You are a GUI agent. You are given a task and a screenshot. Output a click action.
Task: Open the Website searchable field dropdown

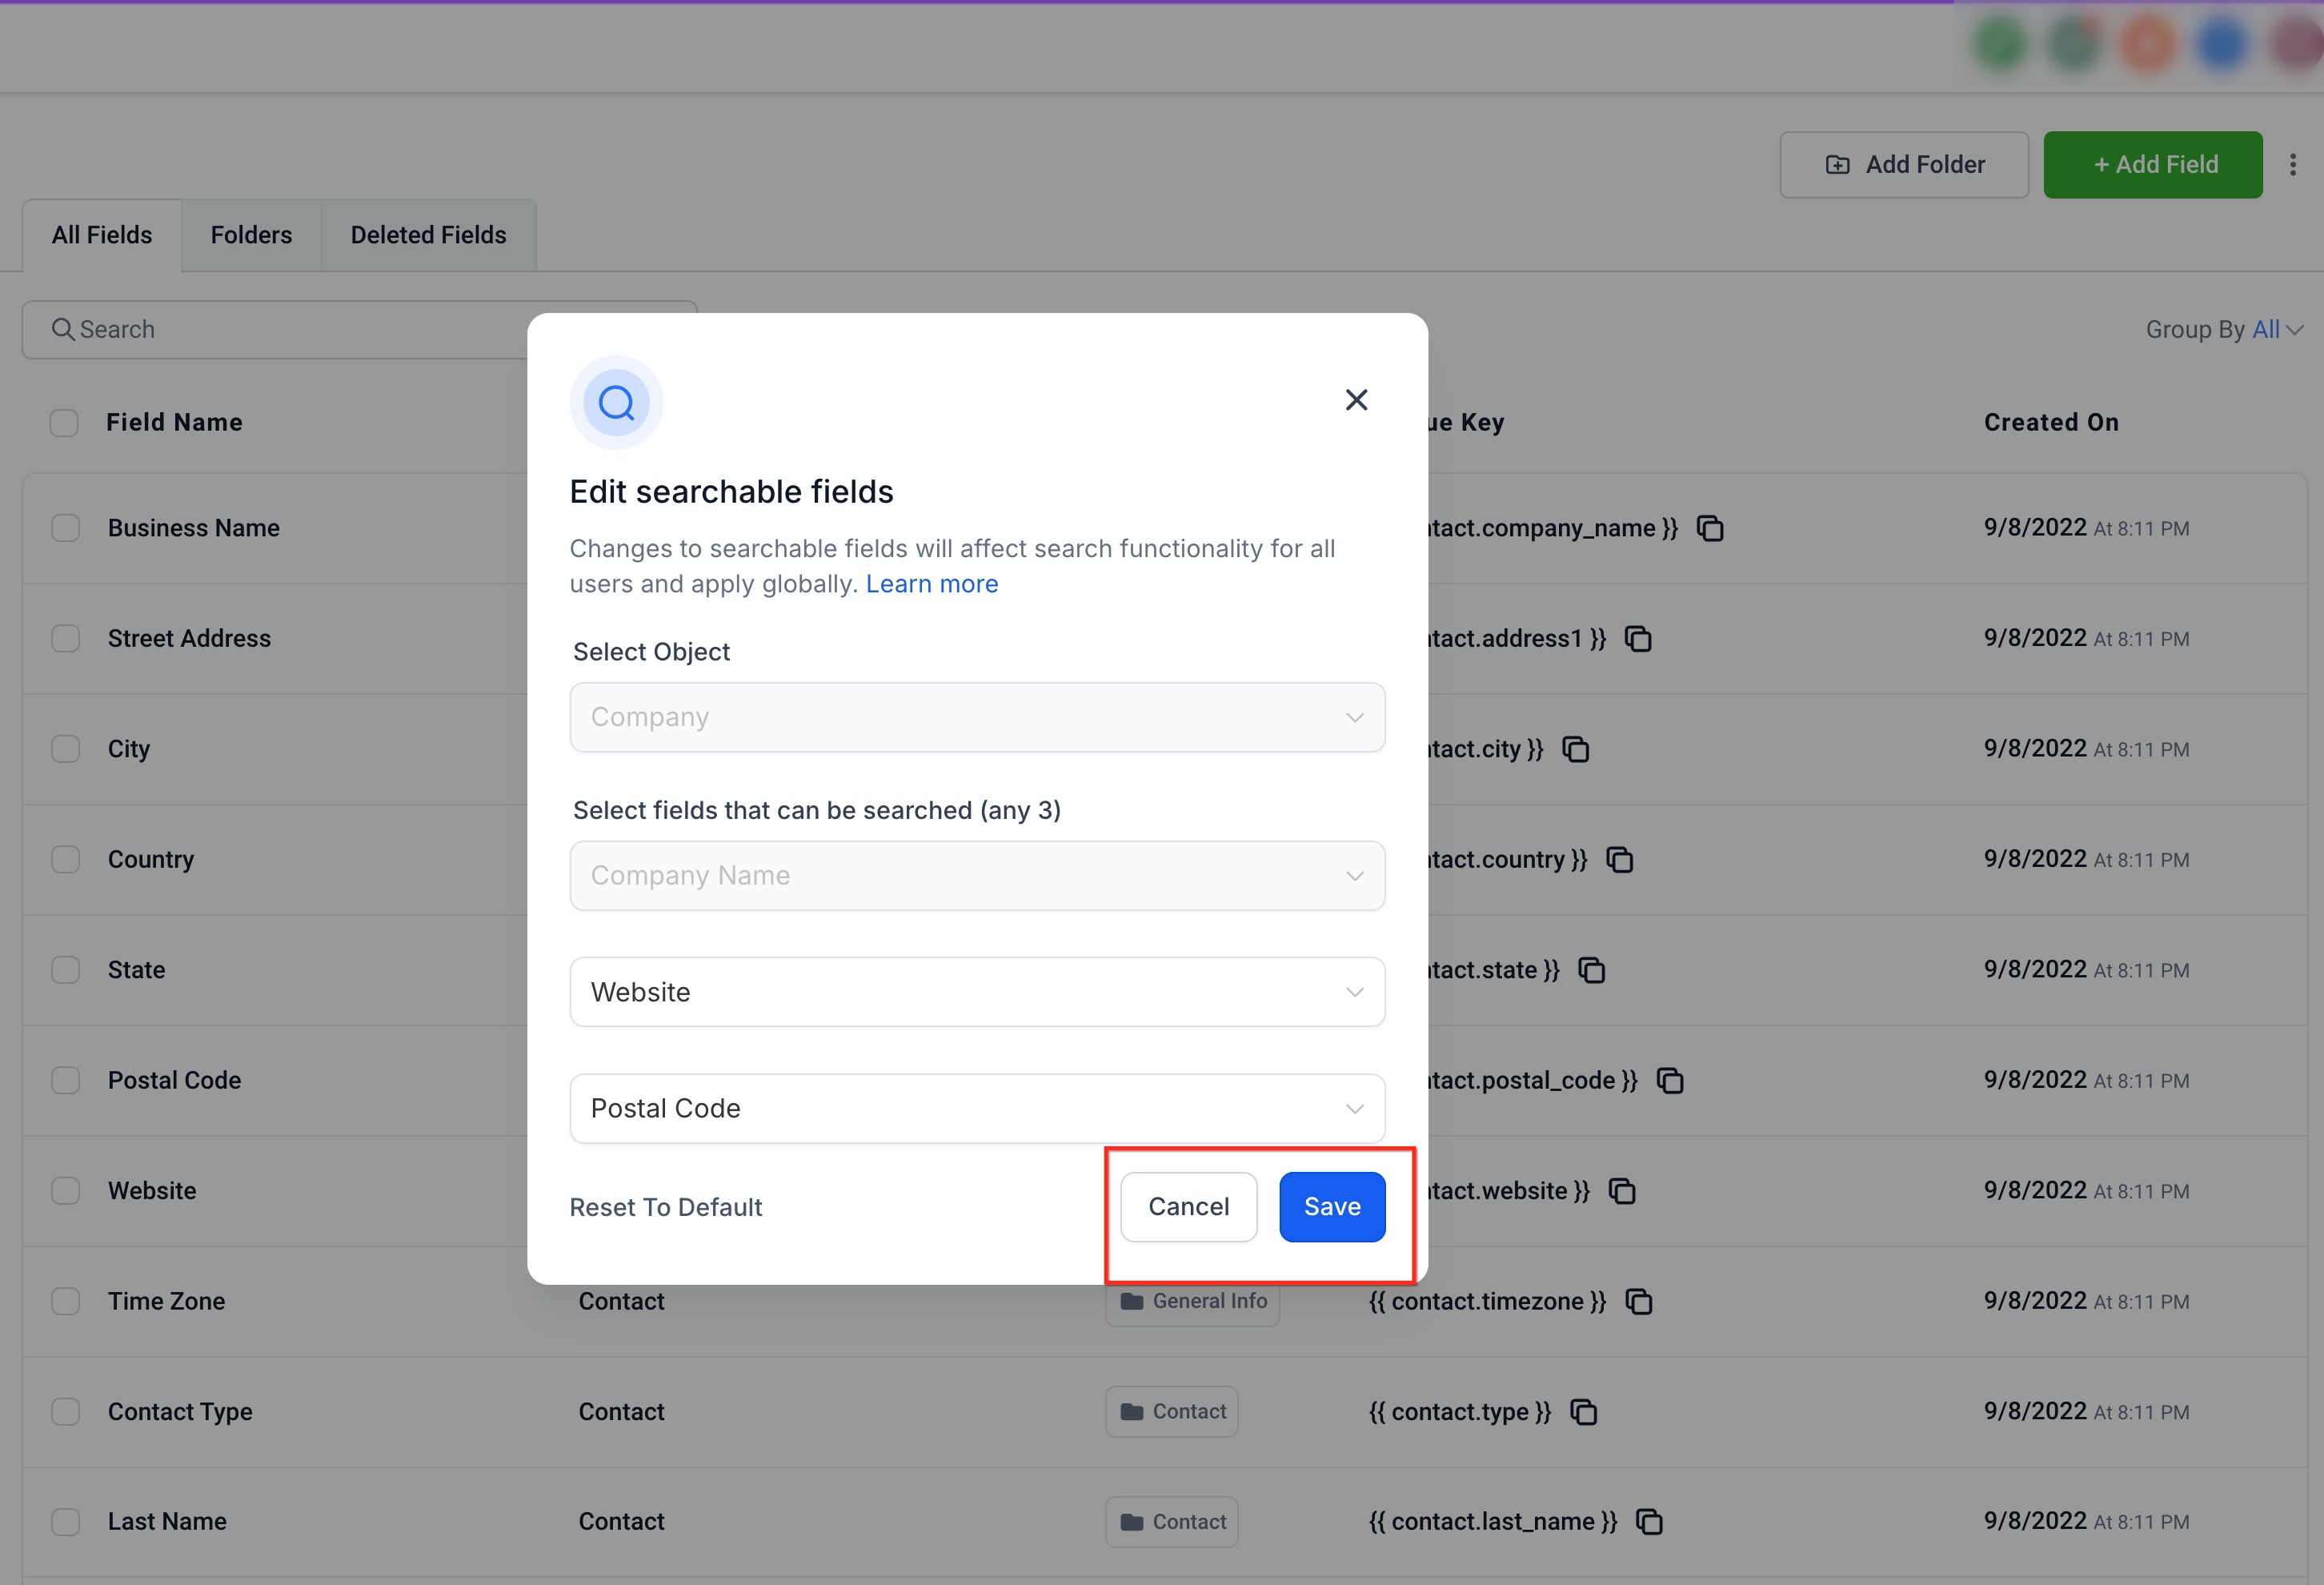[x=976, y=992]
